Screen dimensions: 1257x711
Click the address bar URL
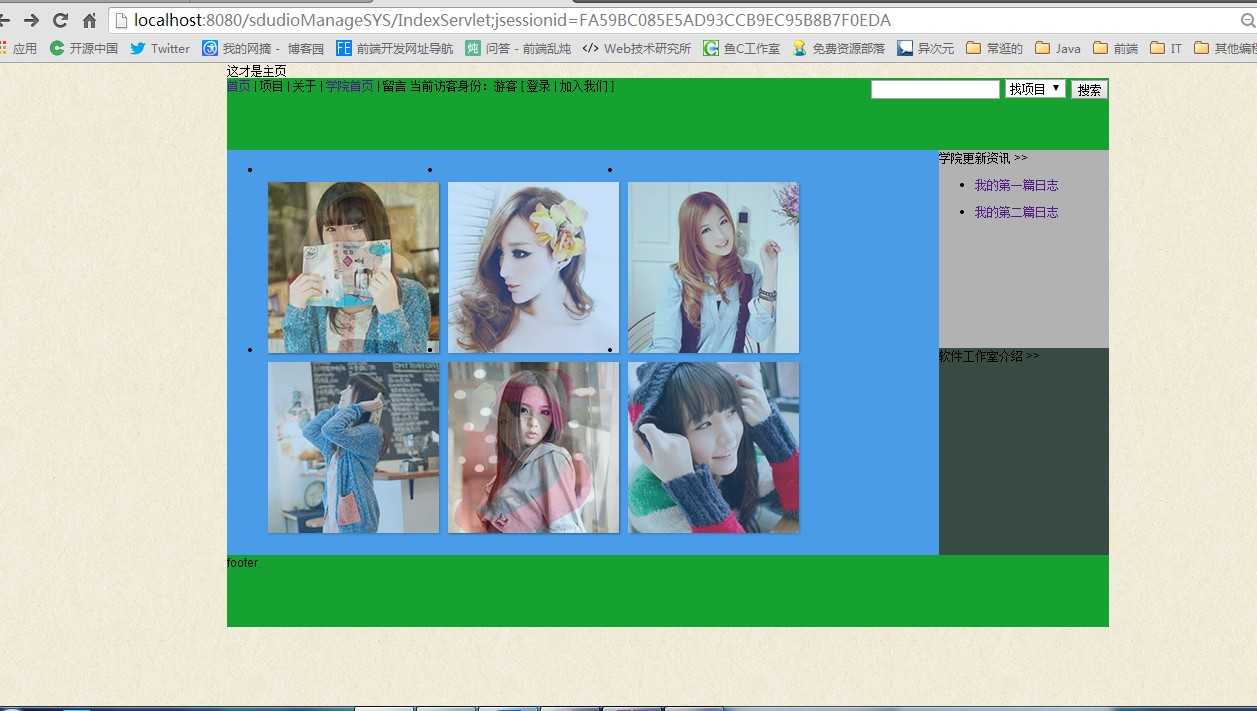tap(512, 20)
